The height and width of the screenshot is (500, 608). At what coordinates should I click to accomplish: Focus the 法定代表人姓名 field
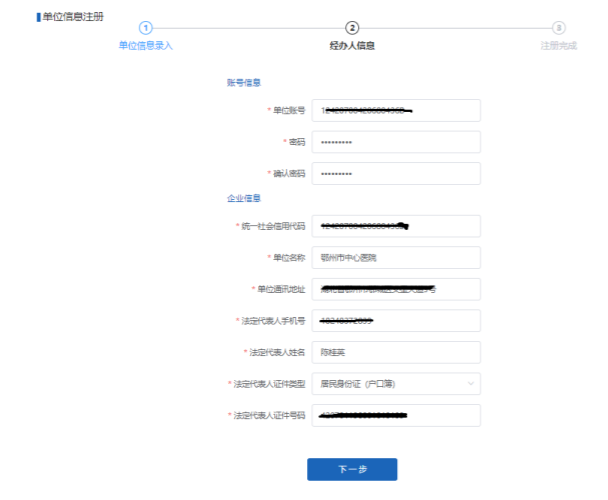click(396, 352)
